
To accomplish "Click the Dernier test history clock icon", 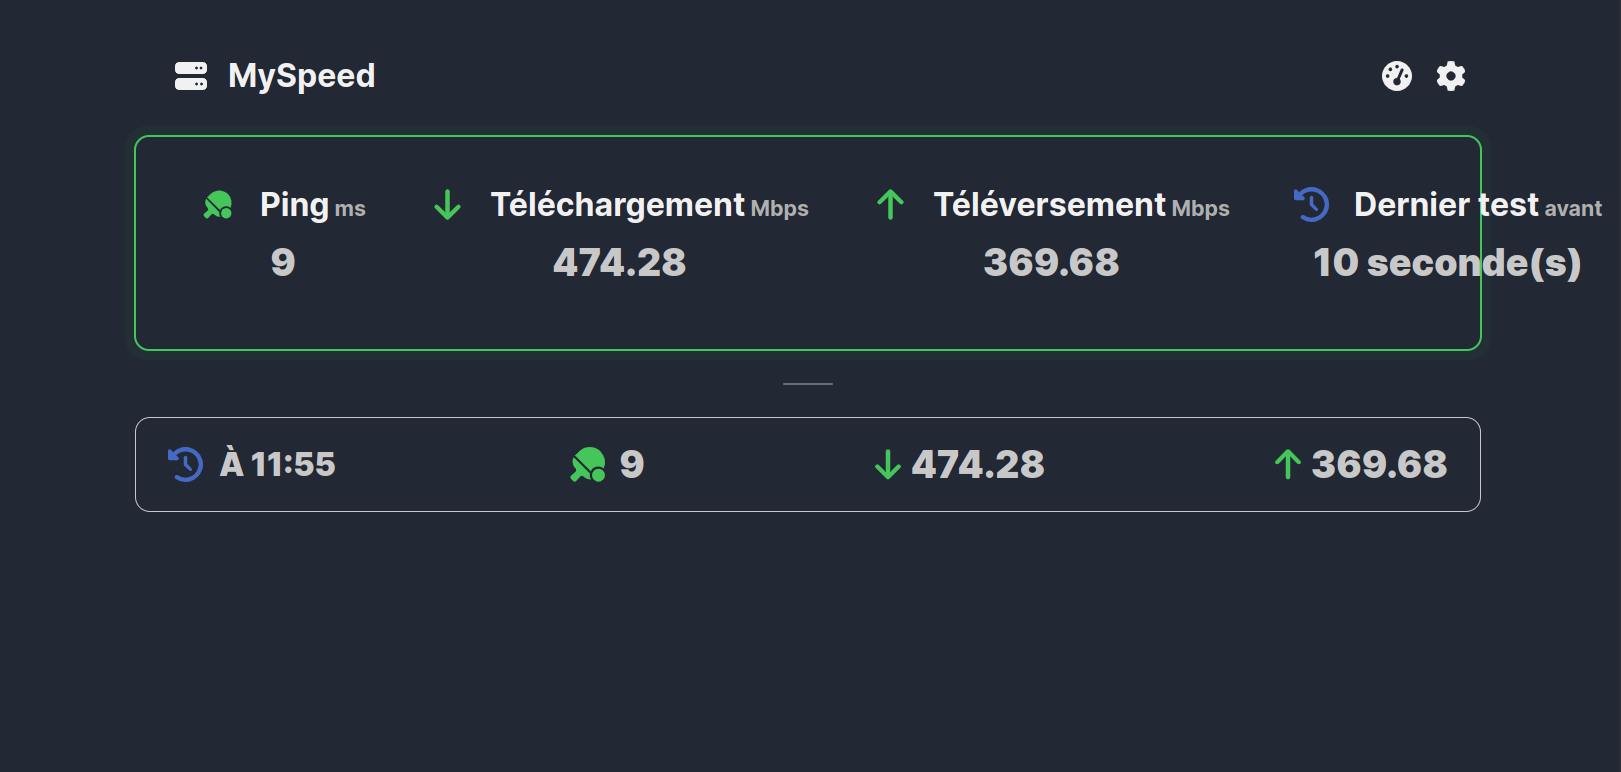I will tap(1311, 205).
